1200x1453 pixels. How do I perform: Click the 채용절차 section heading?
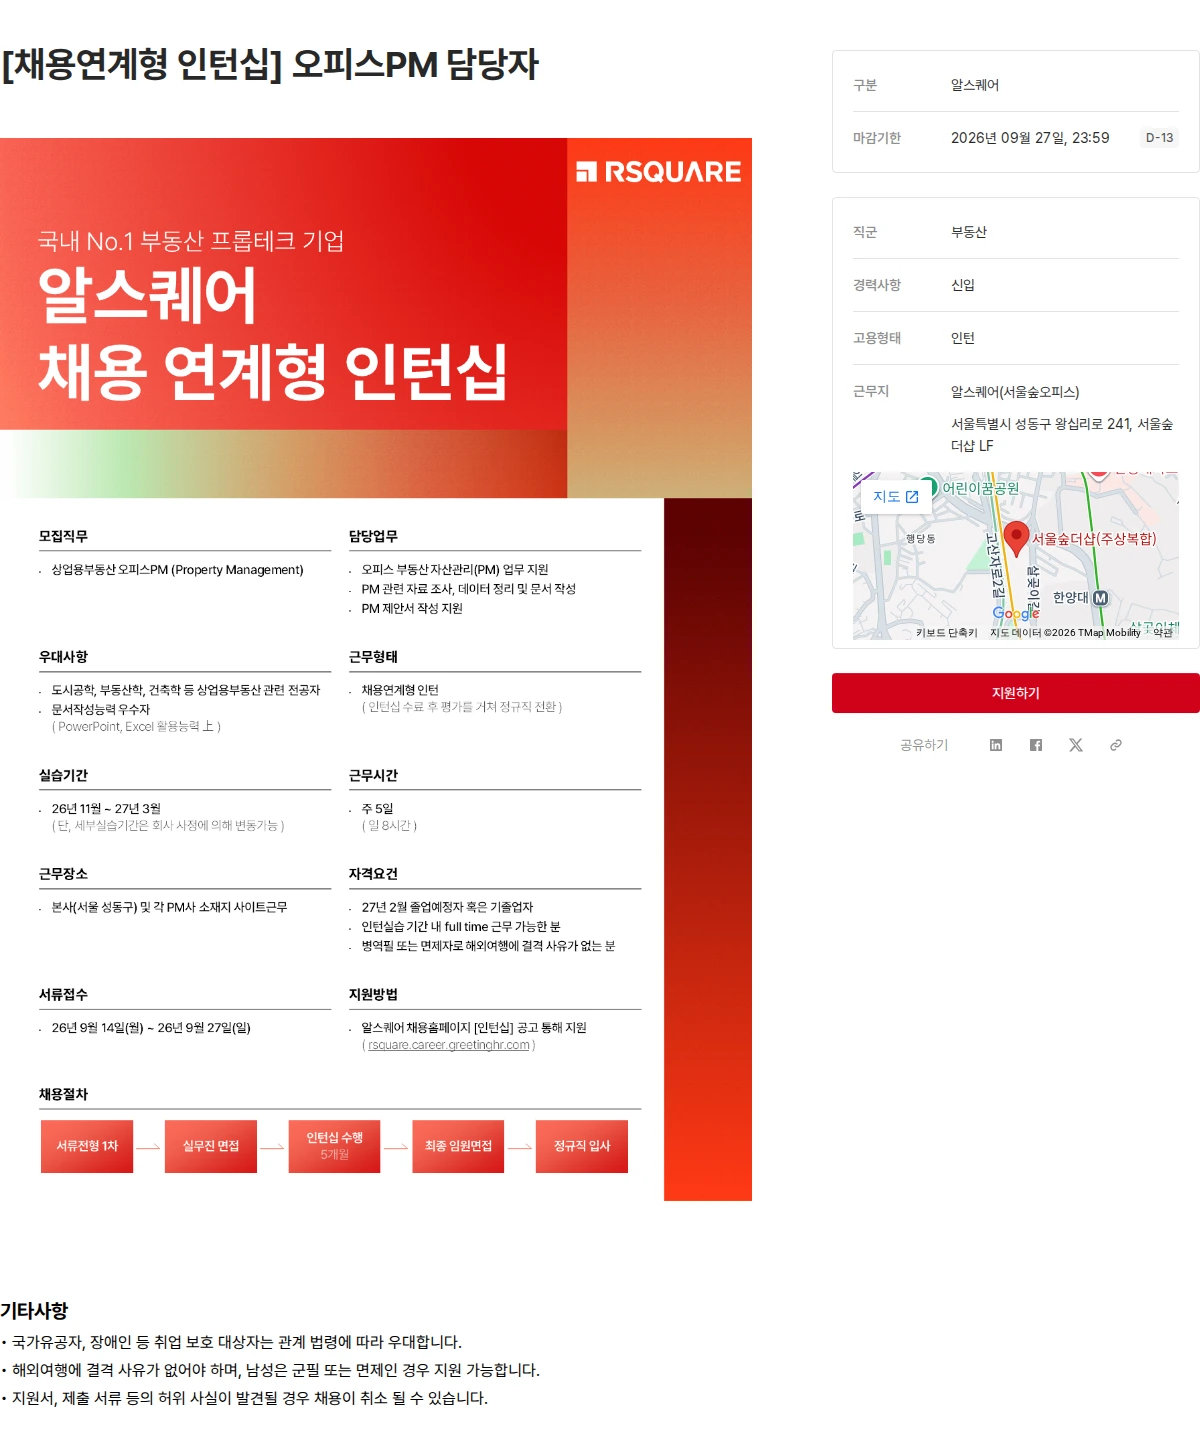pyautogui.click(x=63, y=1094)
